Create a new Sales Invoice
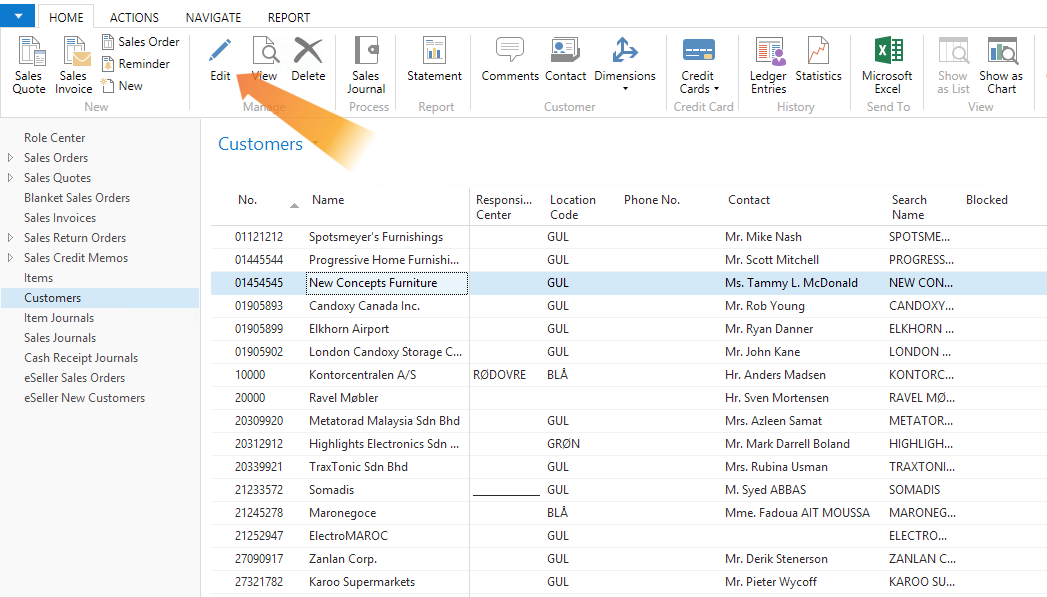The width and height of the screenshot is (1047, 597). 73,65
